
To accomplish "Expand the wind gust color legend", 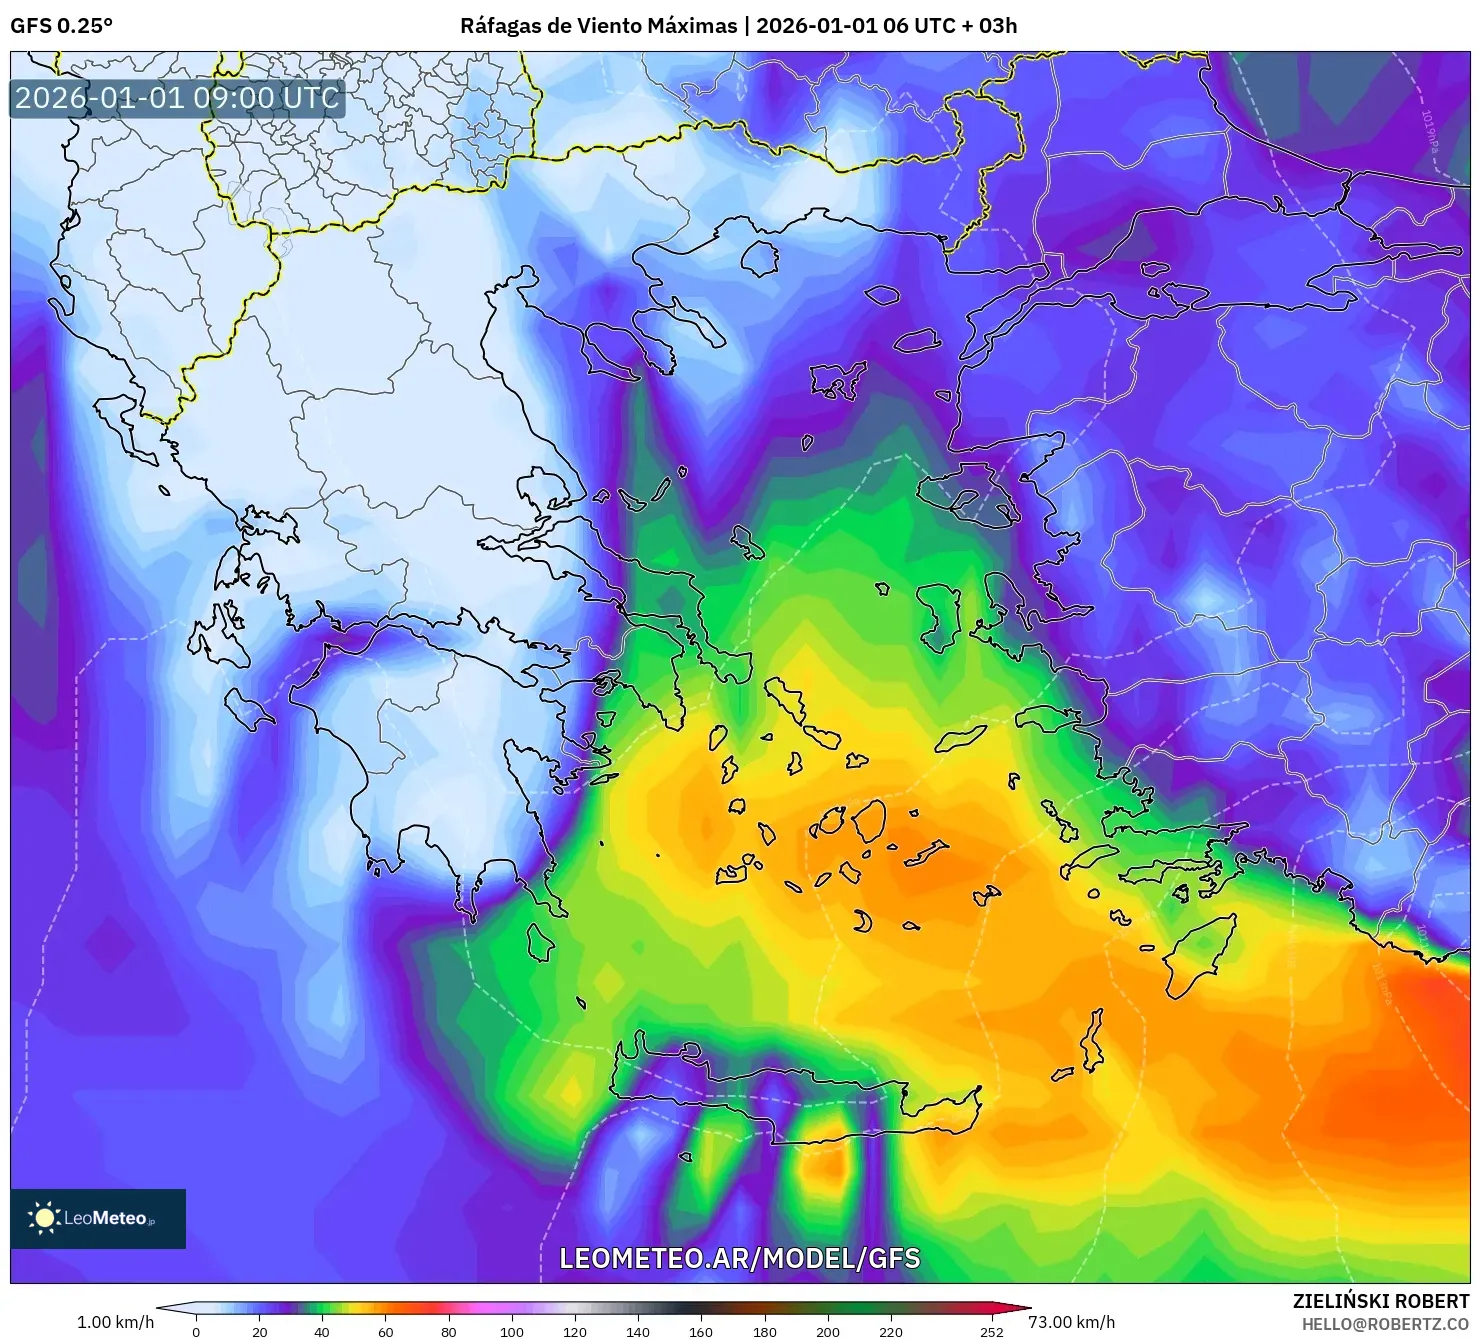I will 597,1313.
